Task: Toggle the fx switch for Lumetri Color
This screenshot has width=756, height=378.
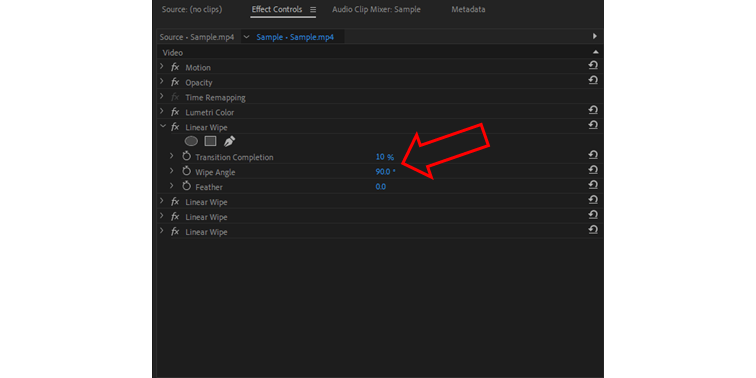Action: point(175,112)
